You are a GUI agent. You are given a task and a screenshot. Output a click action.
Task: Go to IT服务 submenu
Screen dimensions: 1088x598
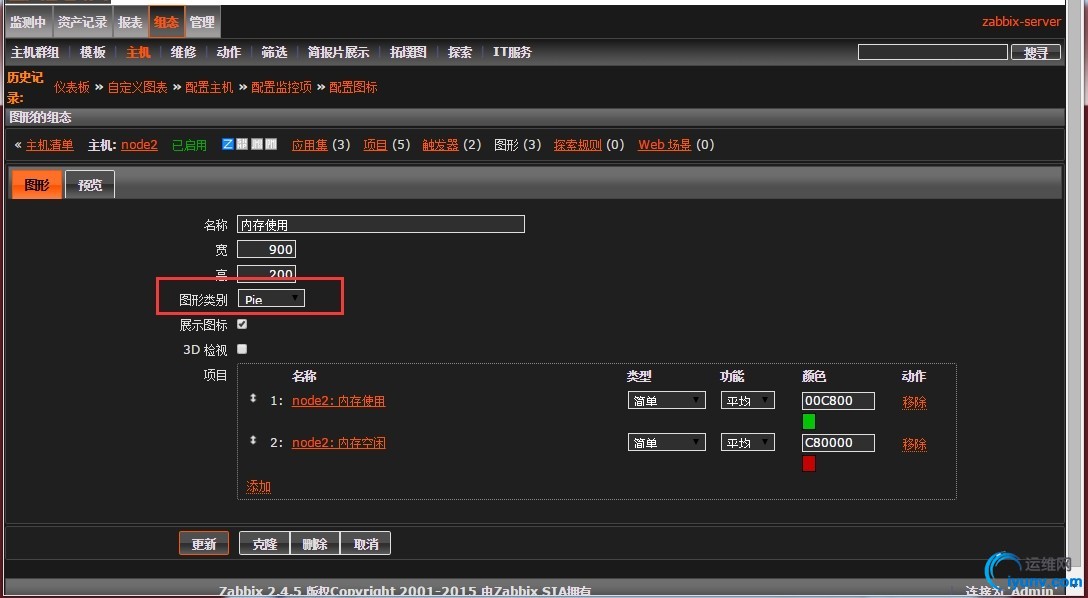click(x=512, y=52)
